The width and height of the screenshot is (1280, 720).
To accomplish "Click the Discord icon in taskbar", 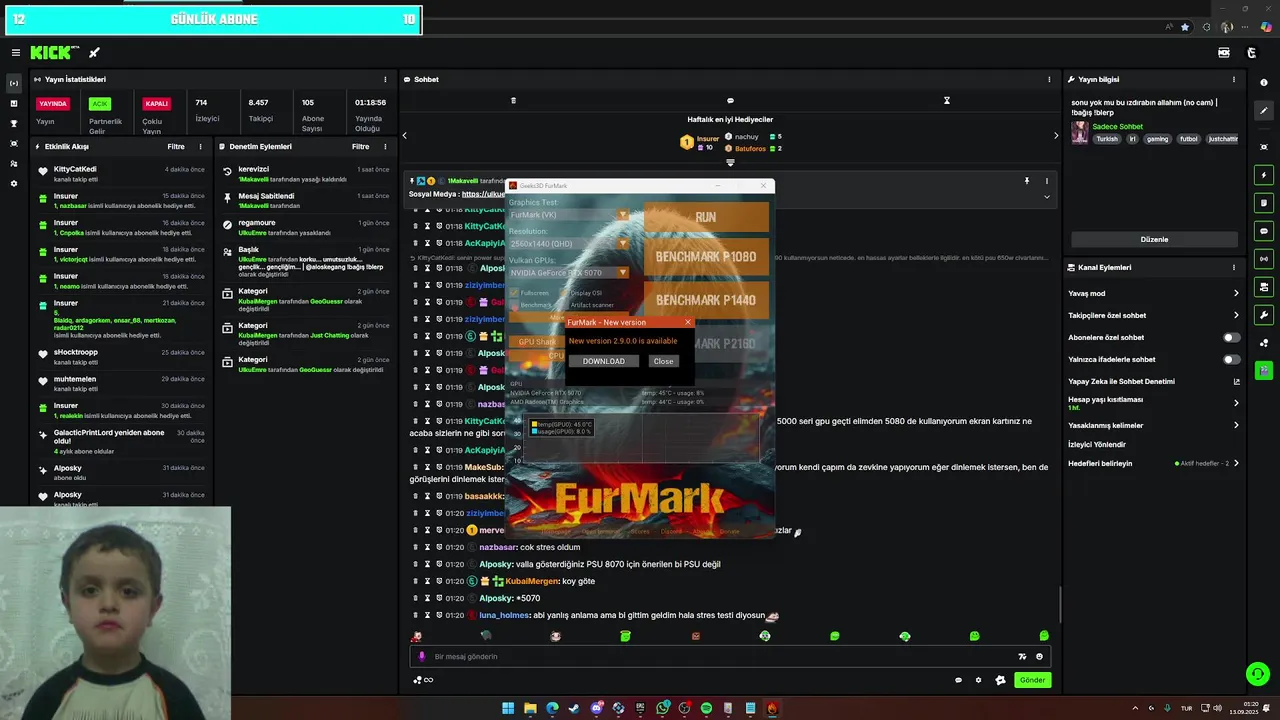I will (x=597, y=708).
